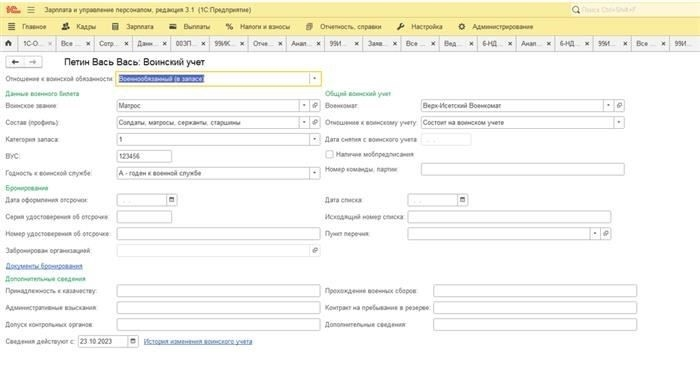Expand the Пункт перечня dropdown arrow

click(595, 234)
